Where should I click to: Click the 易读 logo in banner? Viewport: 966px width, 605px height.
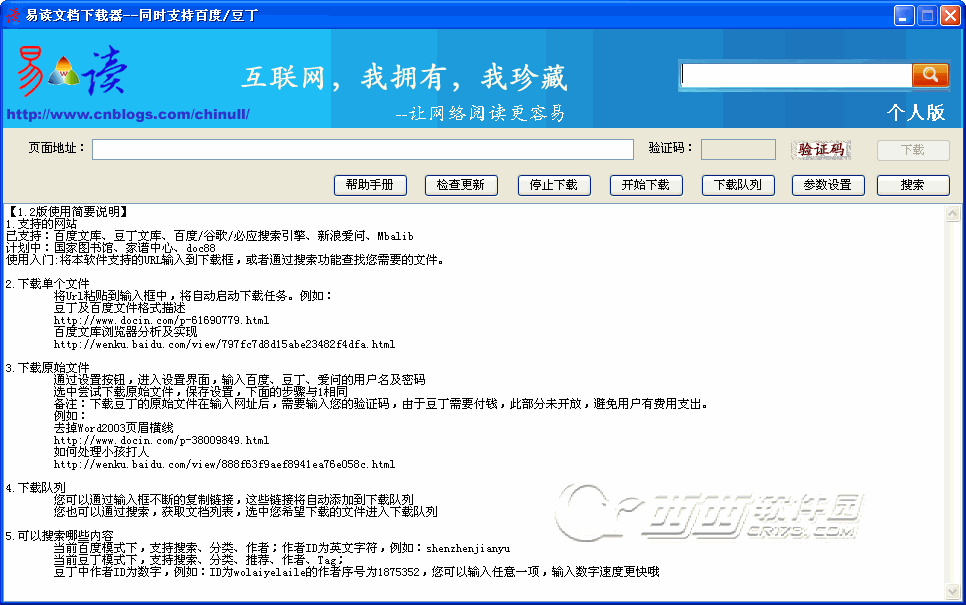coord(73,71)
